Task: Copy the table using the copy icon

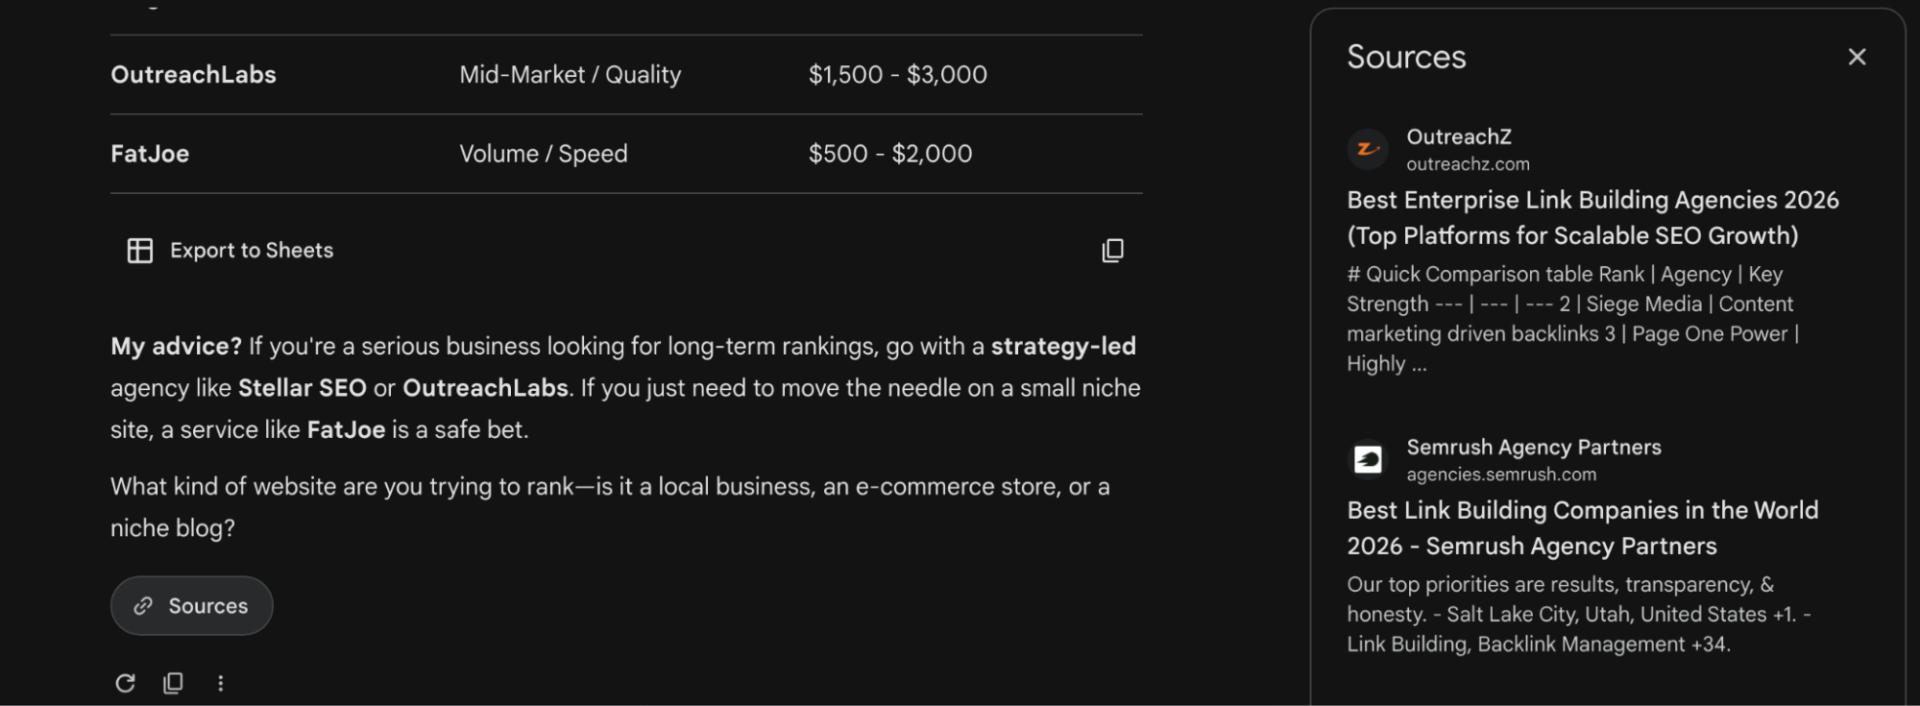Action: tap(1112, 251)
